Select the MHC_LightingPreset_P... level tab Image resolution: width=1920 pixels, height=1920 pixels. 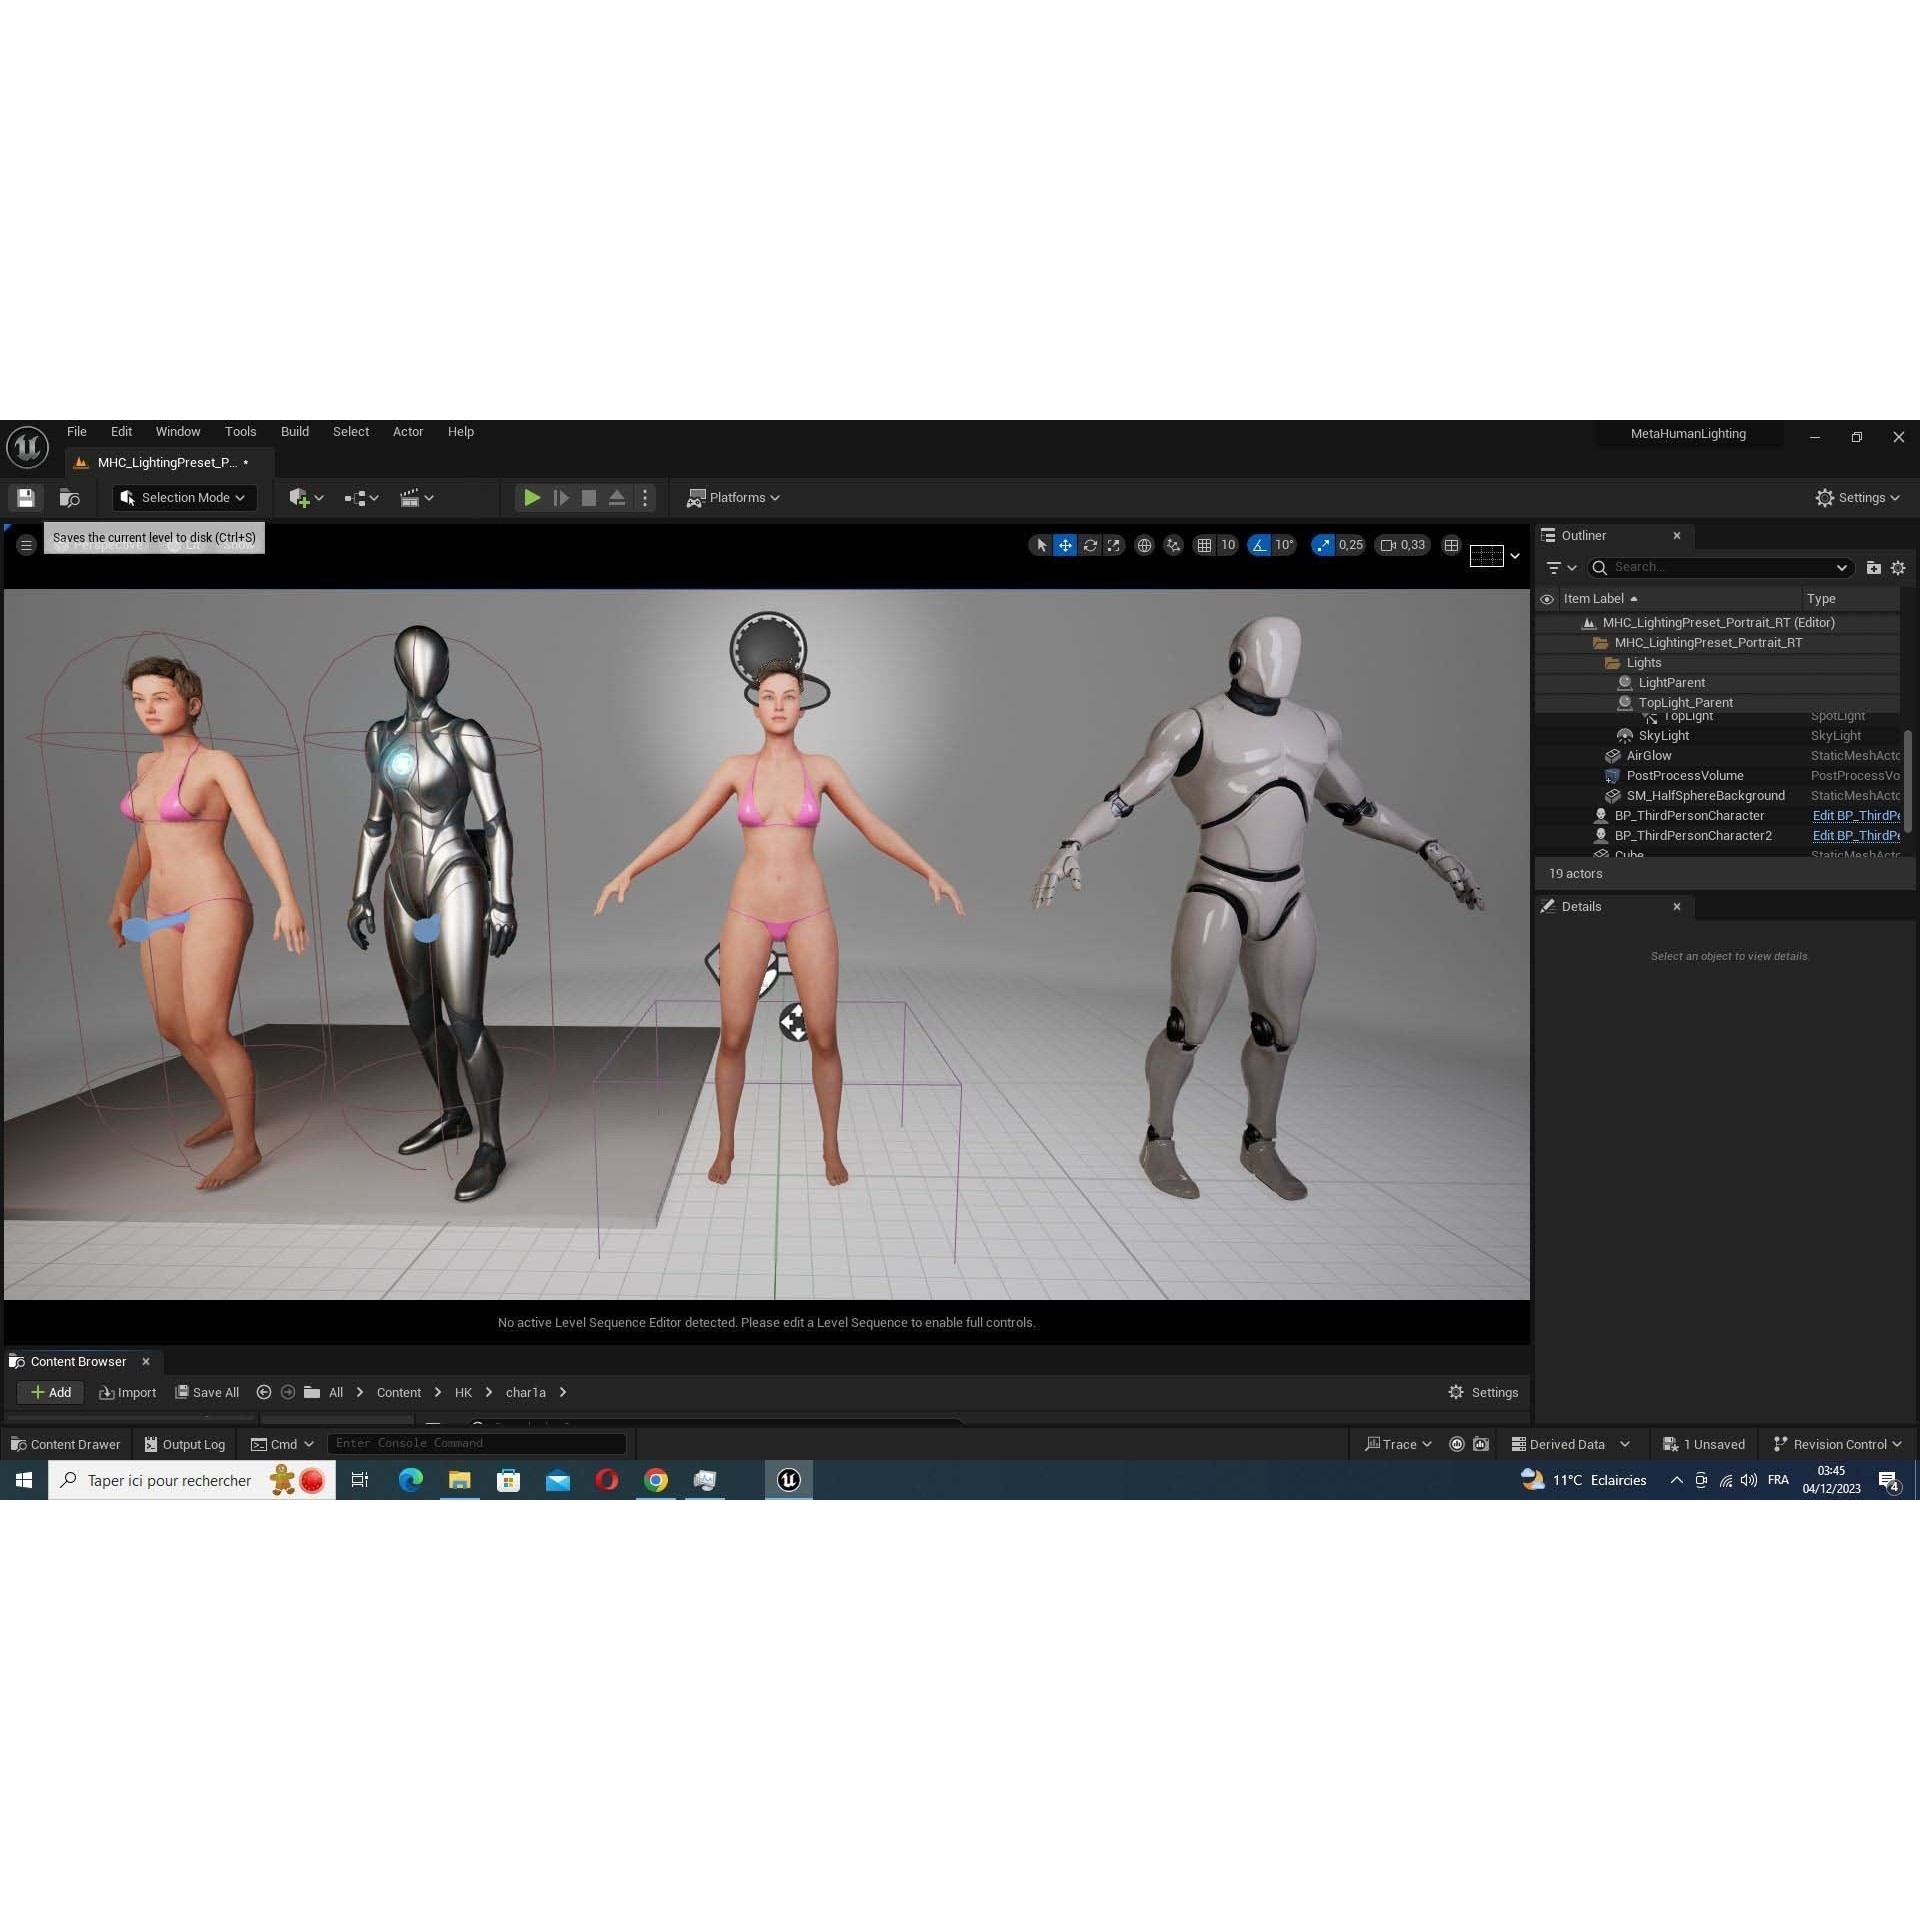tap(167, 462)
